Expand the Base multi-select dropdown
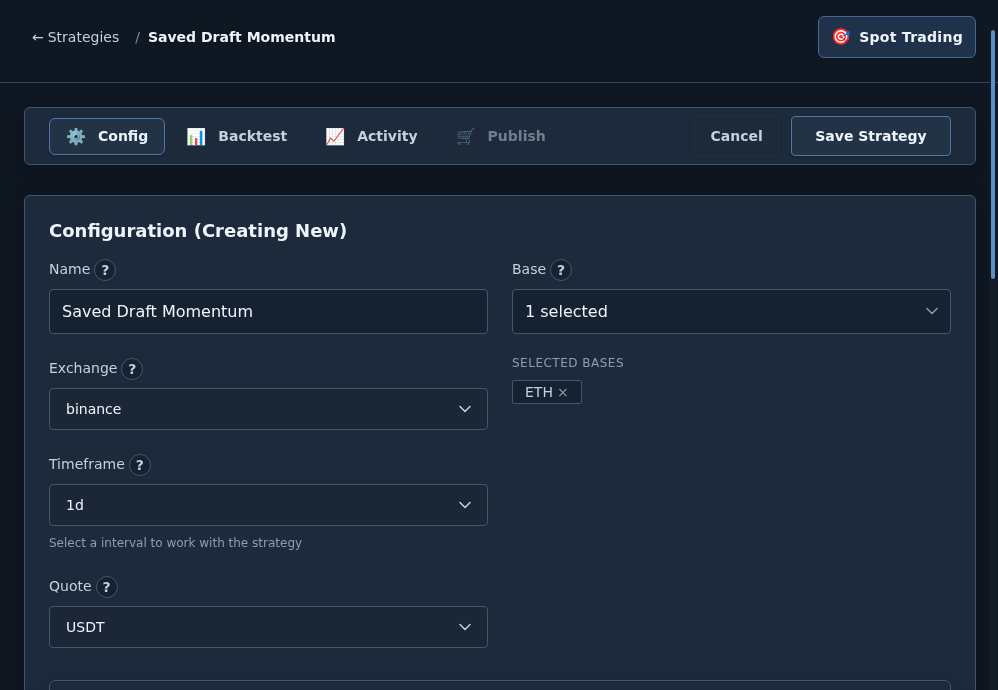The image size is (998, 690). pos(731,312)
